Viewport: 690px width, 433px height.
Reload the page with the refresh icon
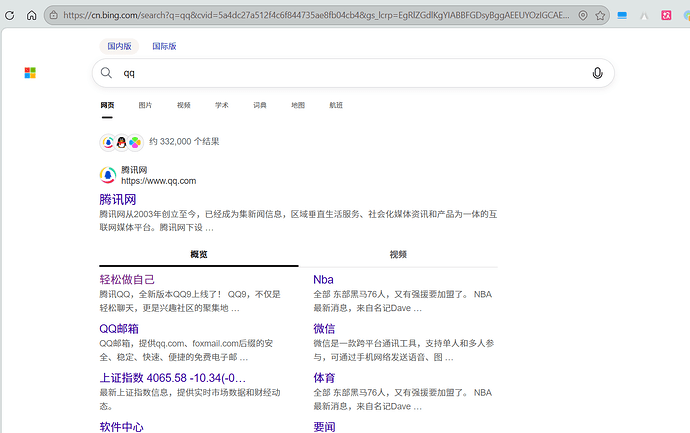click(10, 15)
